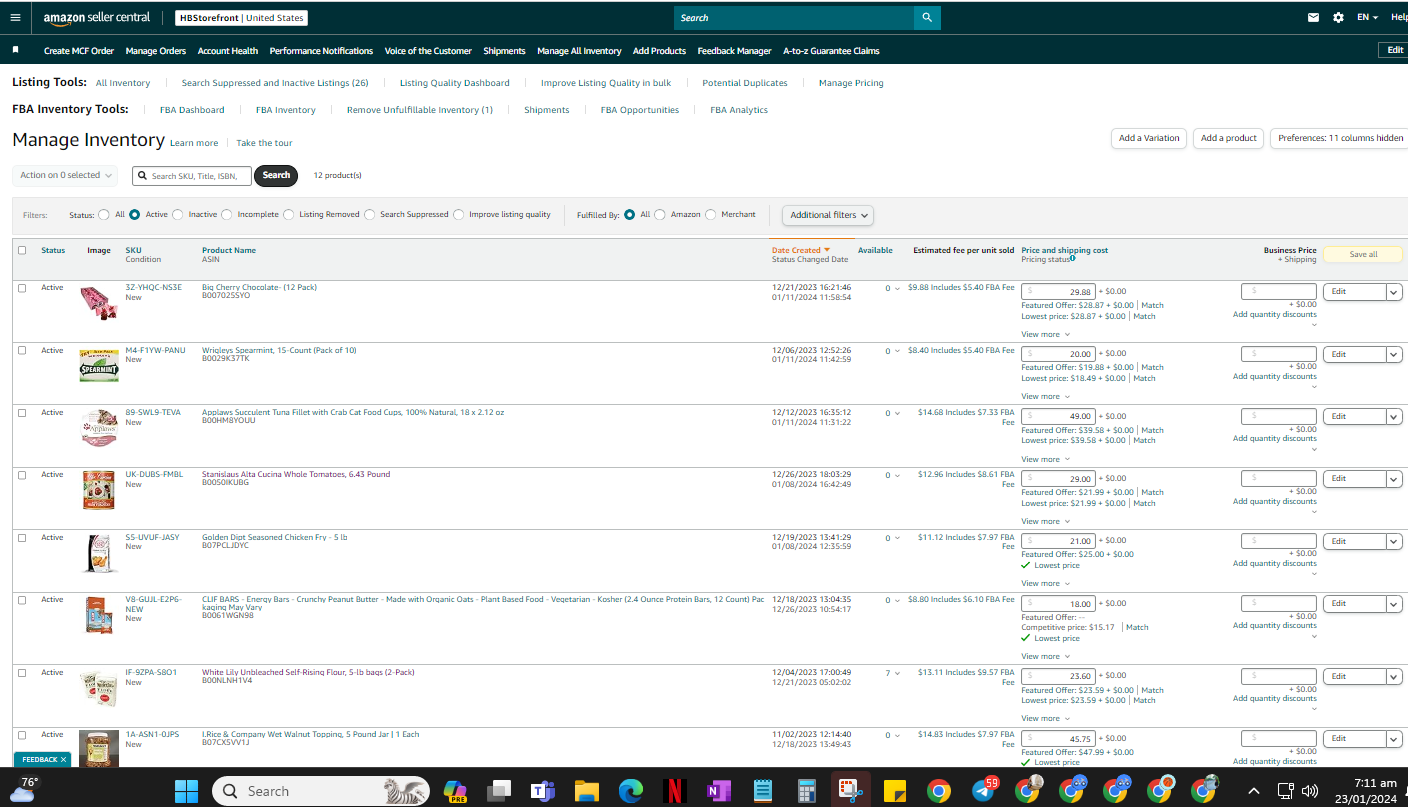
Task: Open the Wrigleys Spearmint product thumbnail
Action: click(x=99, y=365)
